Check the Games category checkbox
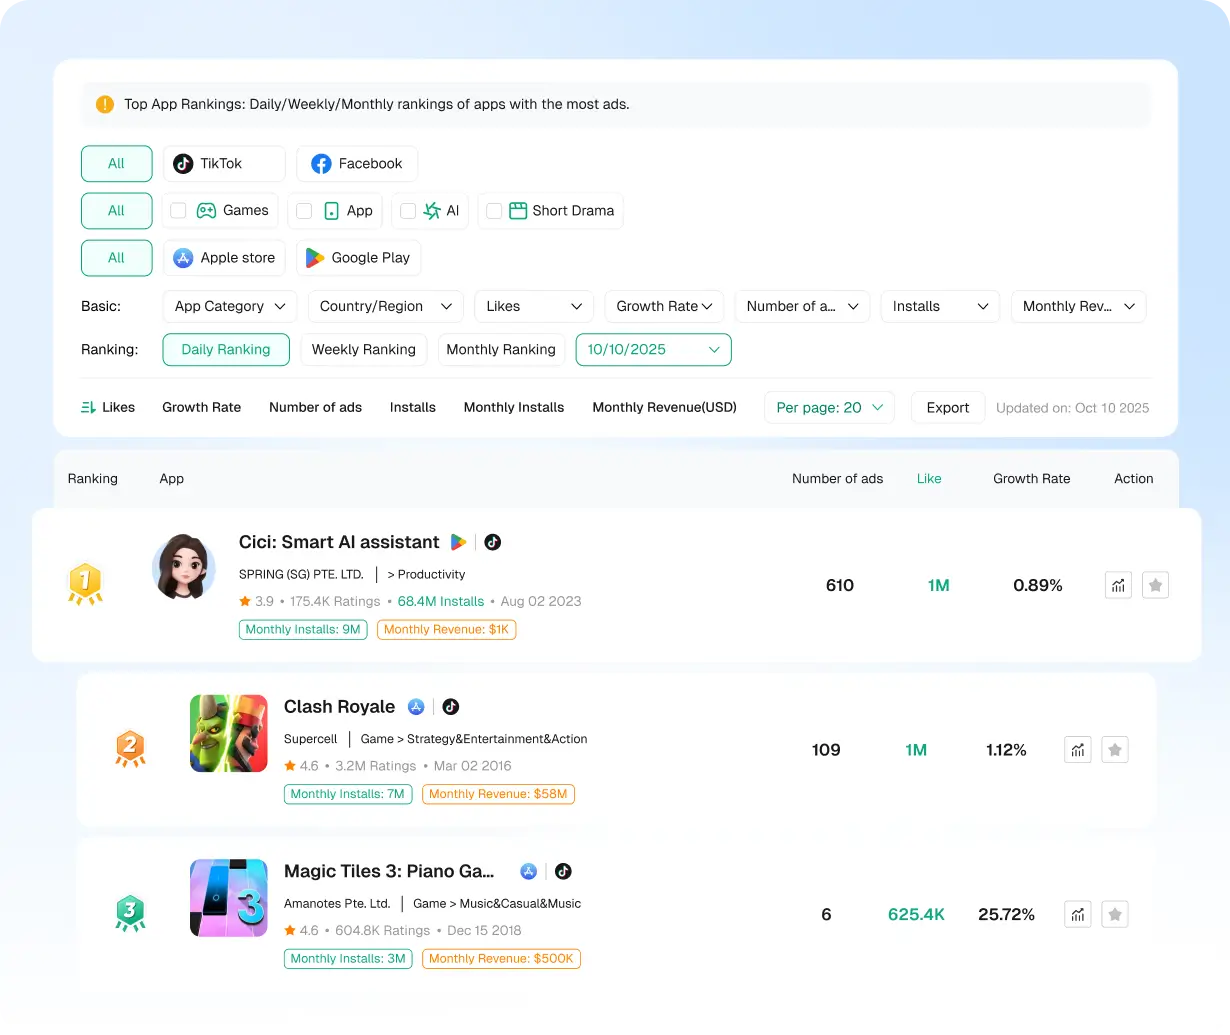1230x1035 pixels. tap(178, 211)
